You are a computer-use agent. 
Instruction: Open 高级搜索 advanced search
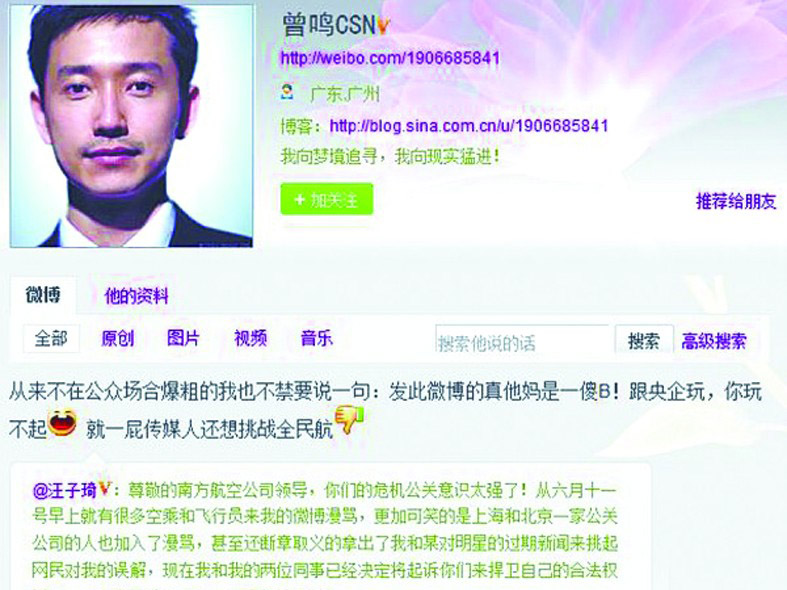(x=714, y=341)
